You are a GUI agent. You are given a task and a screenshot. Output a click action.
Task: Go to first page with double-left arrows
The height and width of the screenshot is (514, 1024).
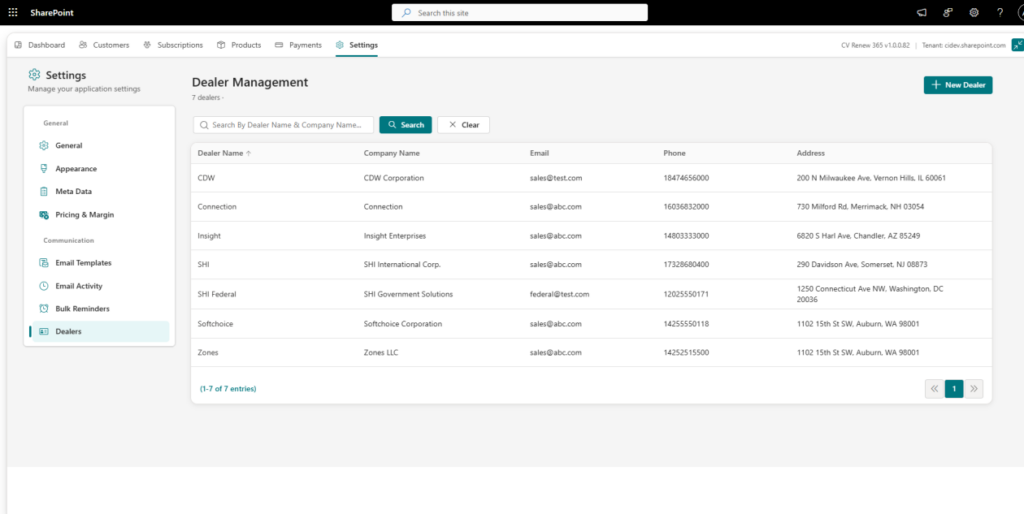point(935,389)
